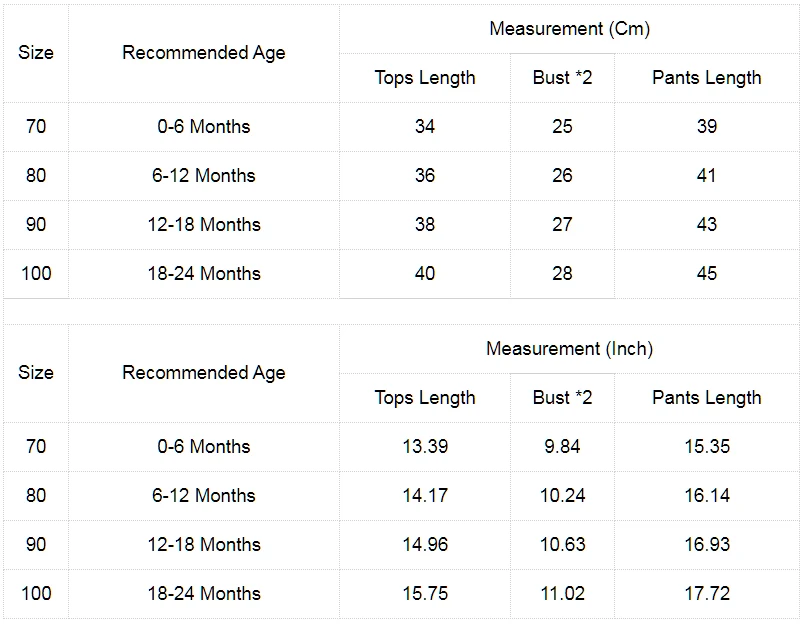The image size is (806, 624).
Task: Select the size 100 cell in the Inch table
Action: (x=36, y=594)
